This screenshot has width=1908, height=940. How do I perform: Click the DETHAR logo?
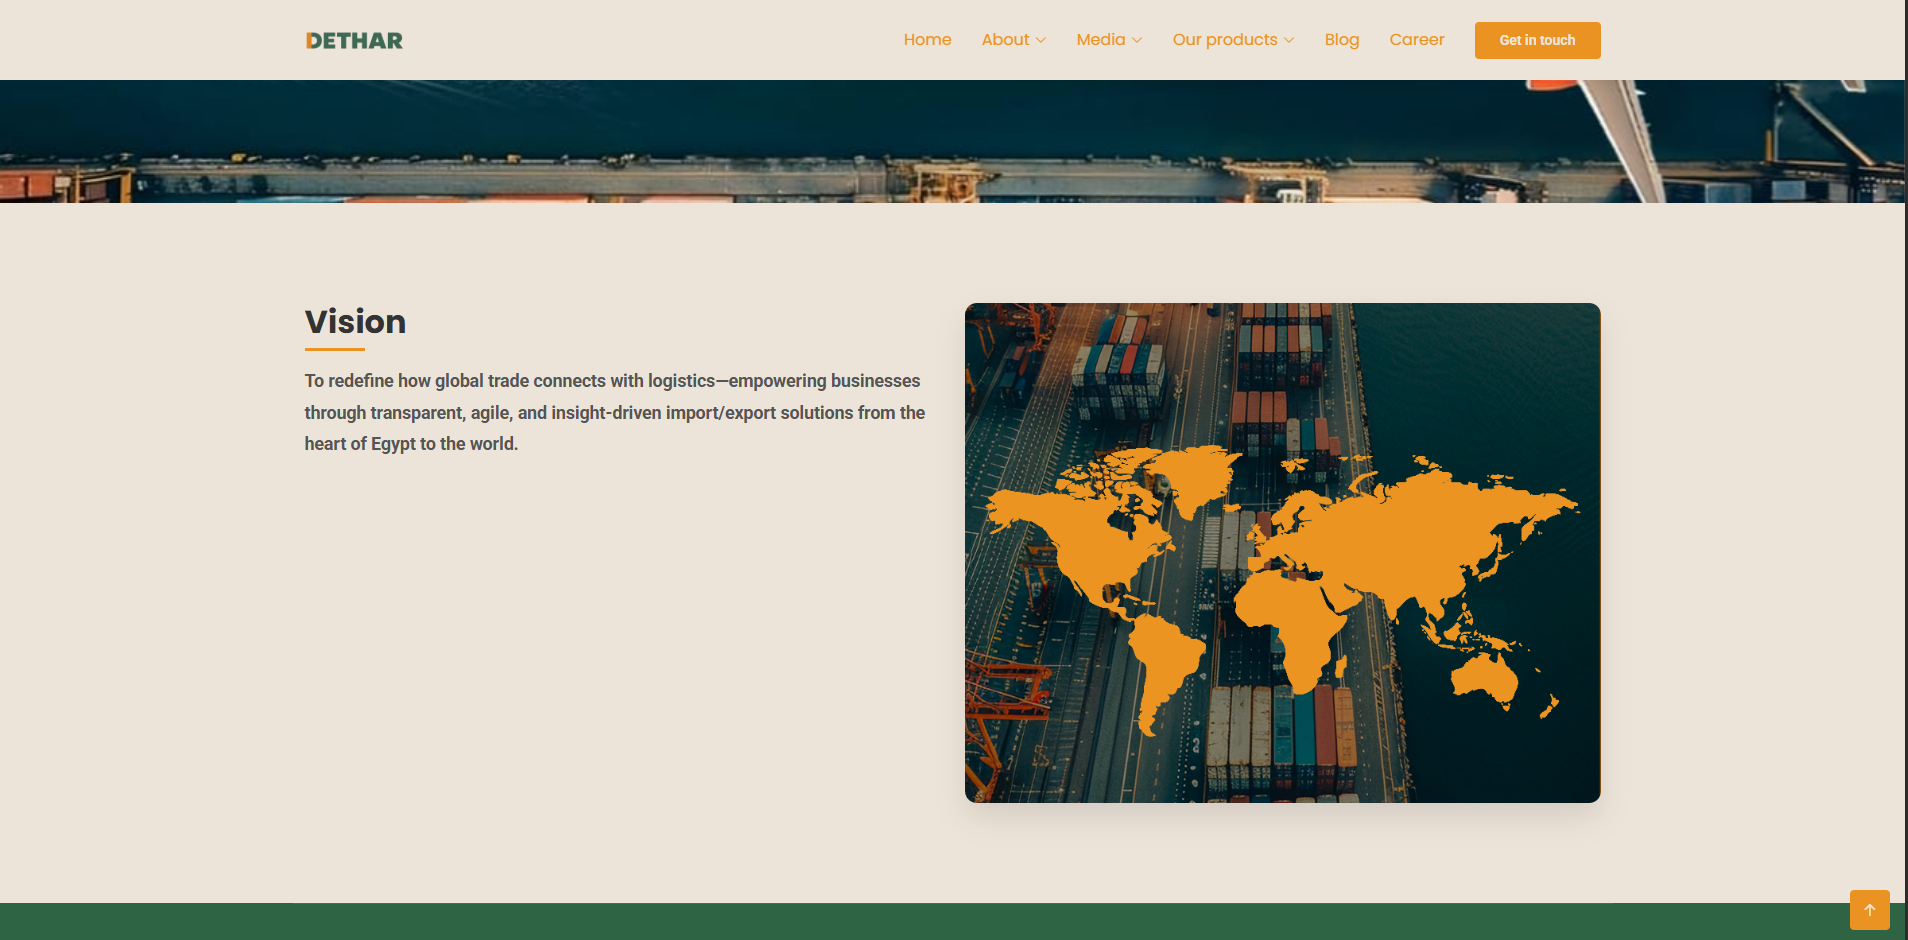(x=354, y=40)
